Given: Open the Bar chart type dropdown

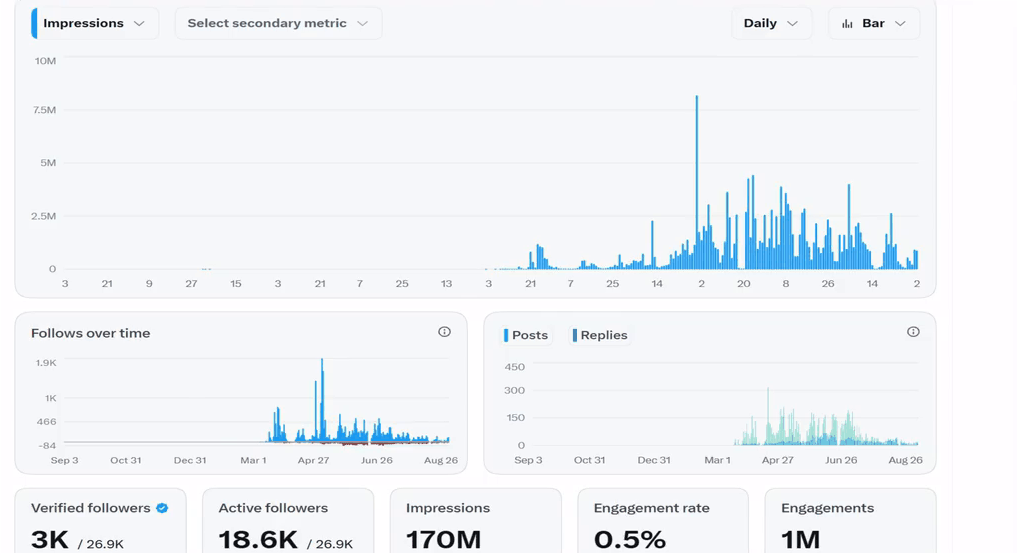Looking at the screenshot, I should (874, 23).
